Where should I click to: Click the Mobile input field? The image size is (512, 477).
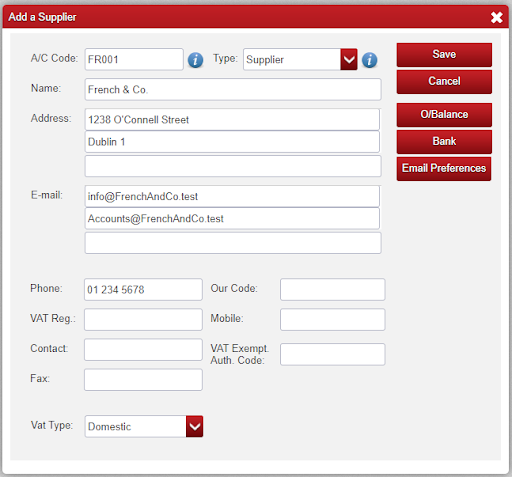coord(333,319)
